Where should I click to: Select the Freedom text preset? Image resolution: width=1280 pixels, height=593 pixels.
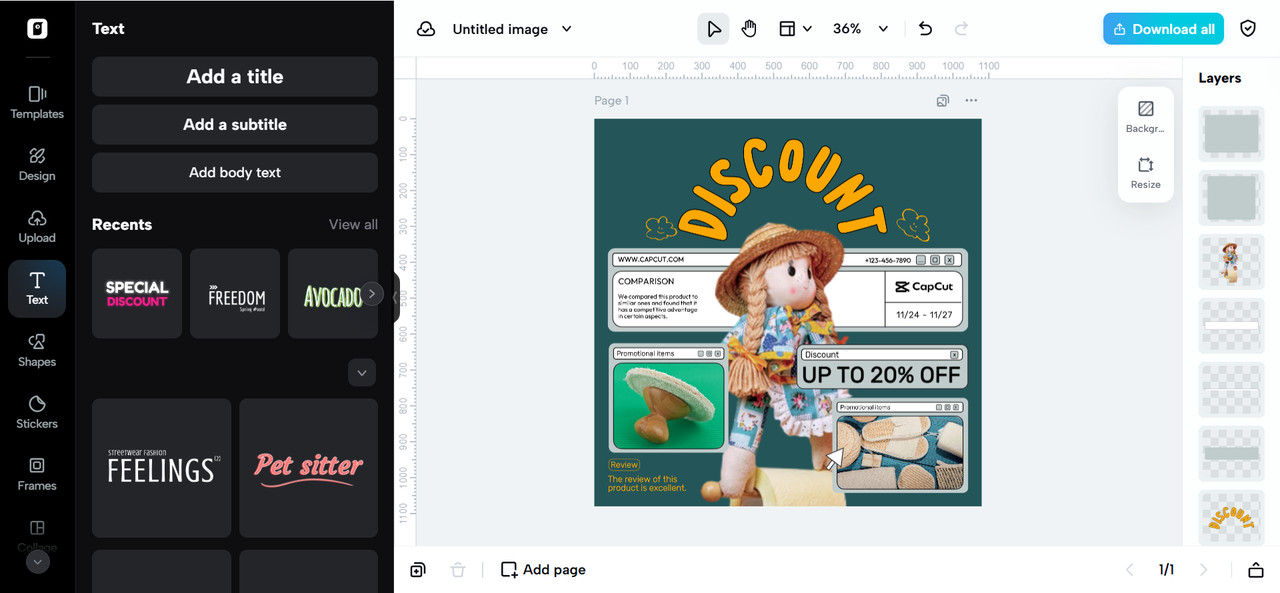(235, 294)
